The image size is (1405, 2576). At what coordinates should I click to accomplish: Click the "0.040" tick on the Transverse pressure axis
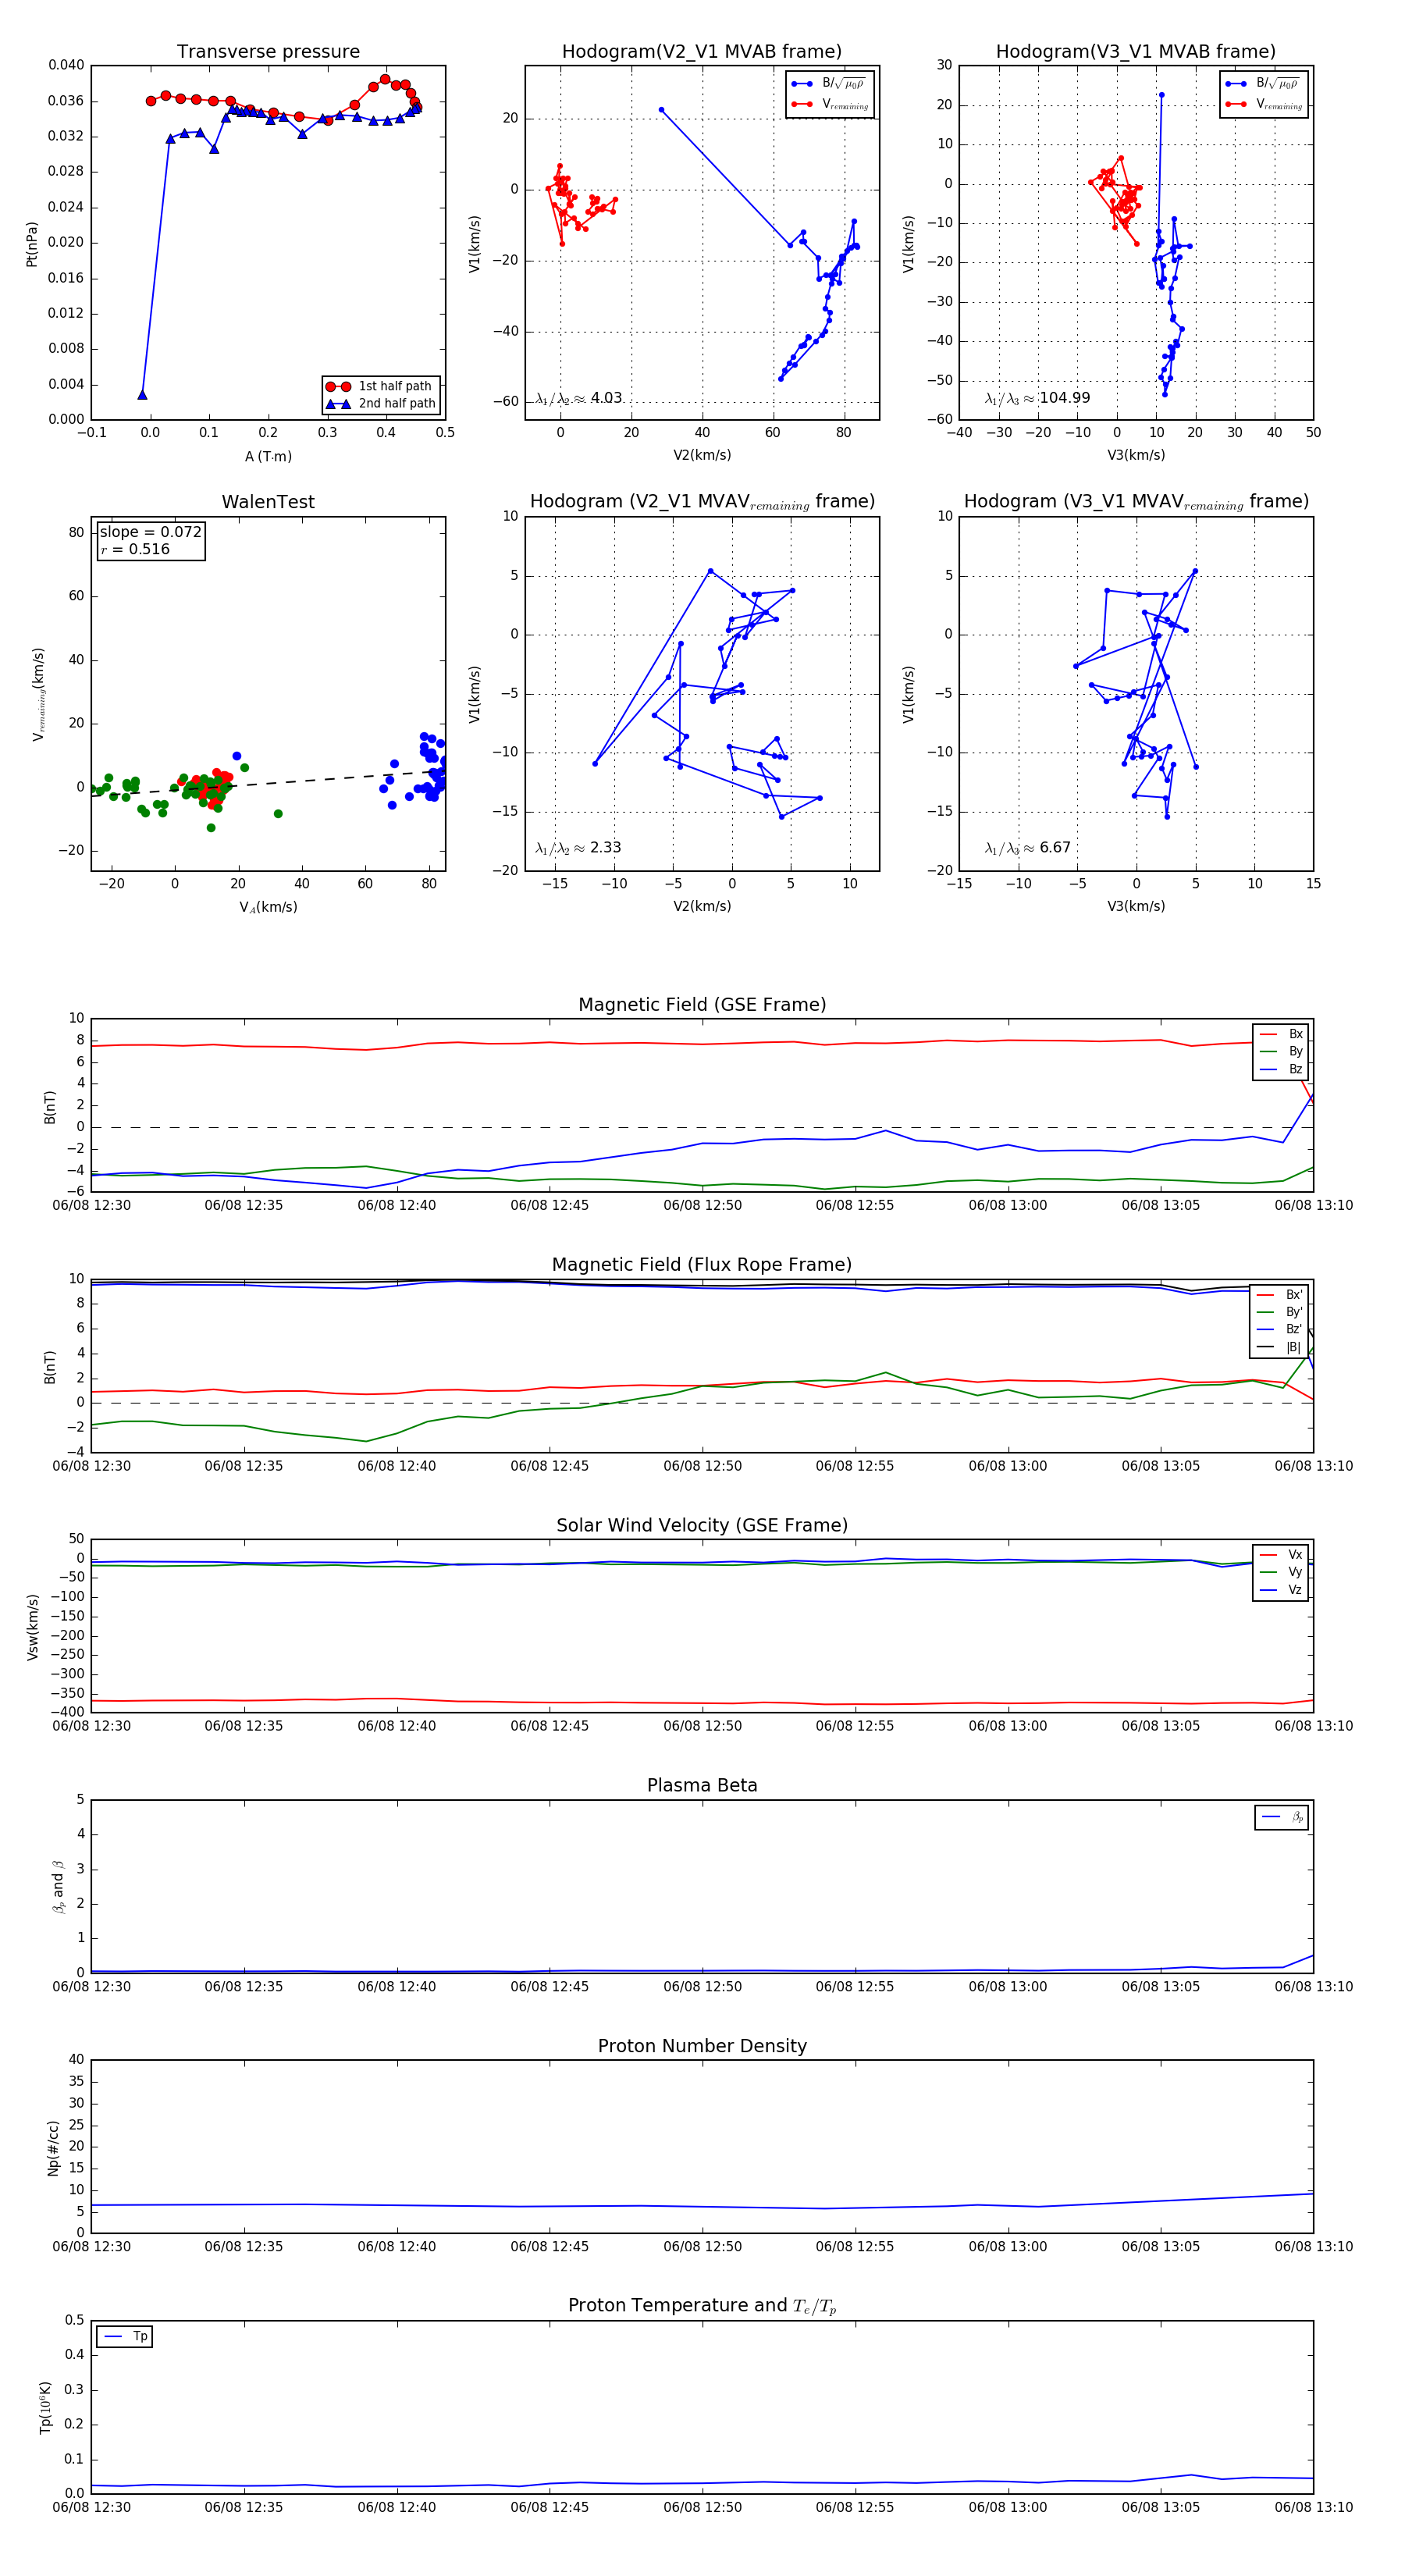66,65
